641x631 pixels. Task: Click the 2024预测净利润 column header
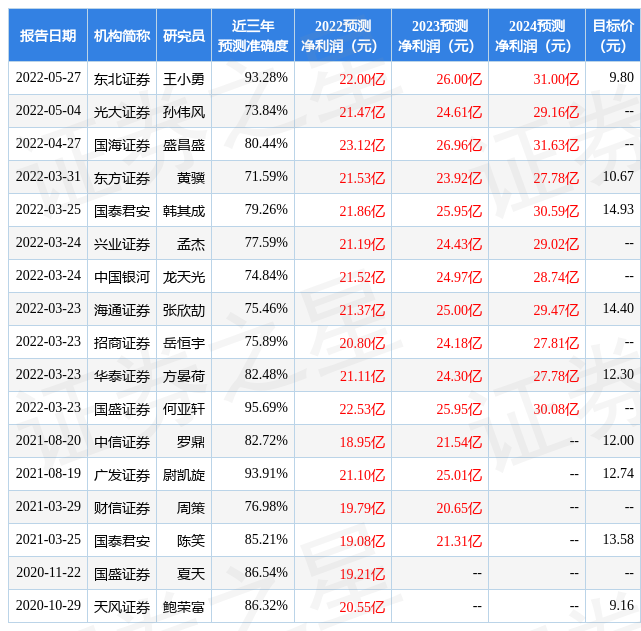pos(537,36)
